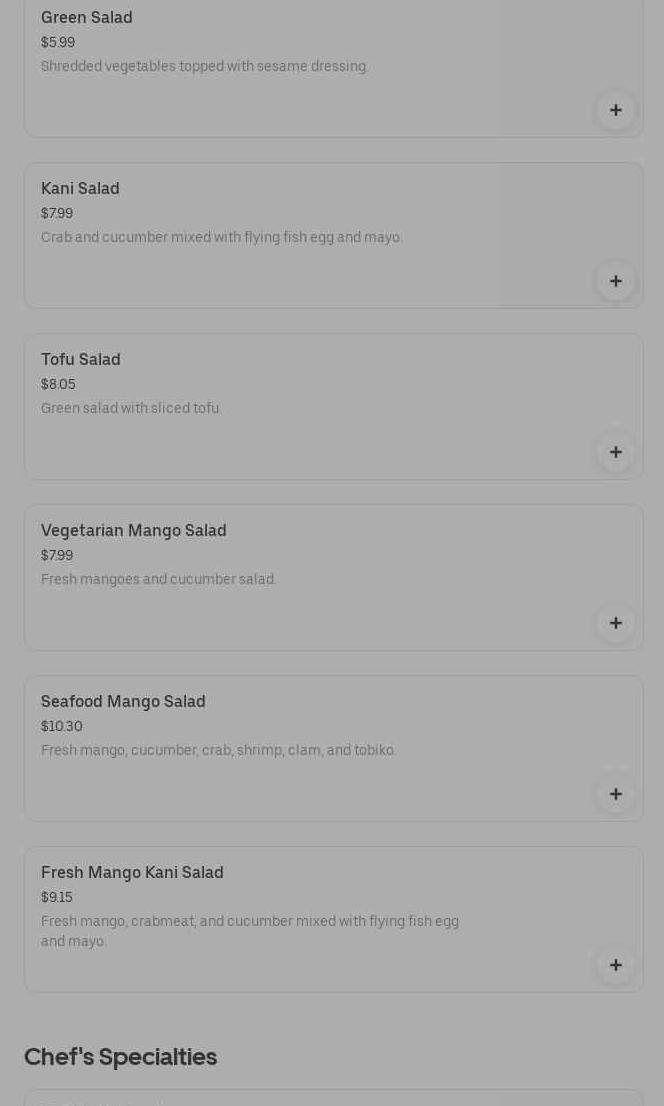Viewport: 664px width, 1106px height.
Task: Click the 'Fresh mango, cucumber, crab, shrimp' description
Action: click(x=218, y=751)
